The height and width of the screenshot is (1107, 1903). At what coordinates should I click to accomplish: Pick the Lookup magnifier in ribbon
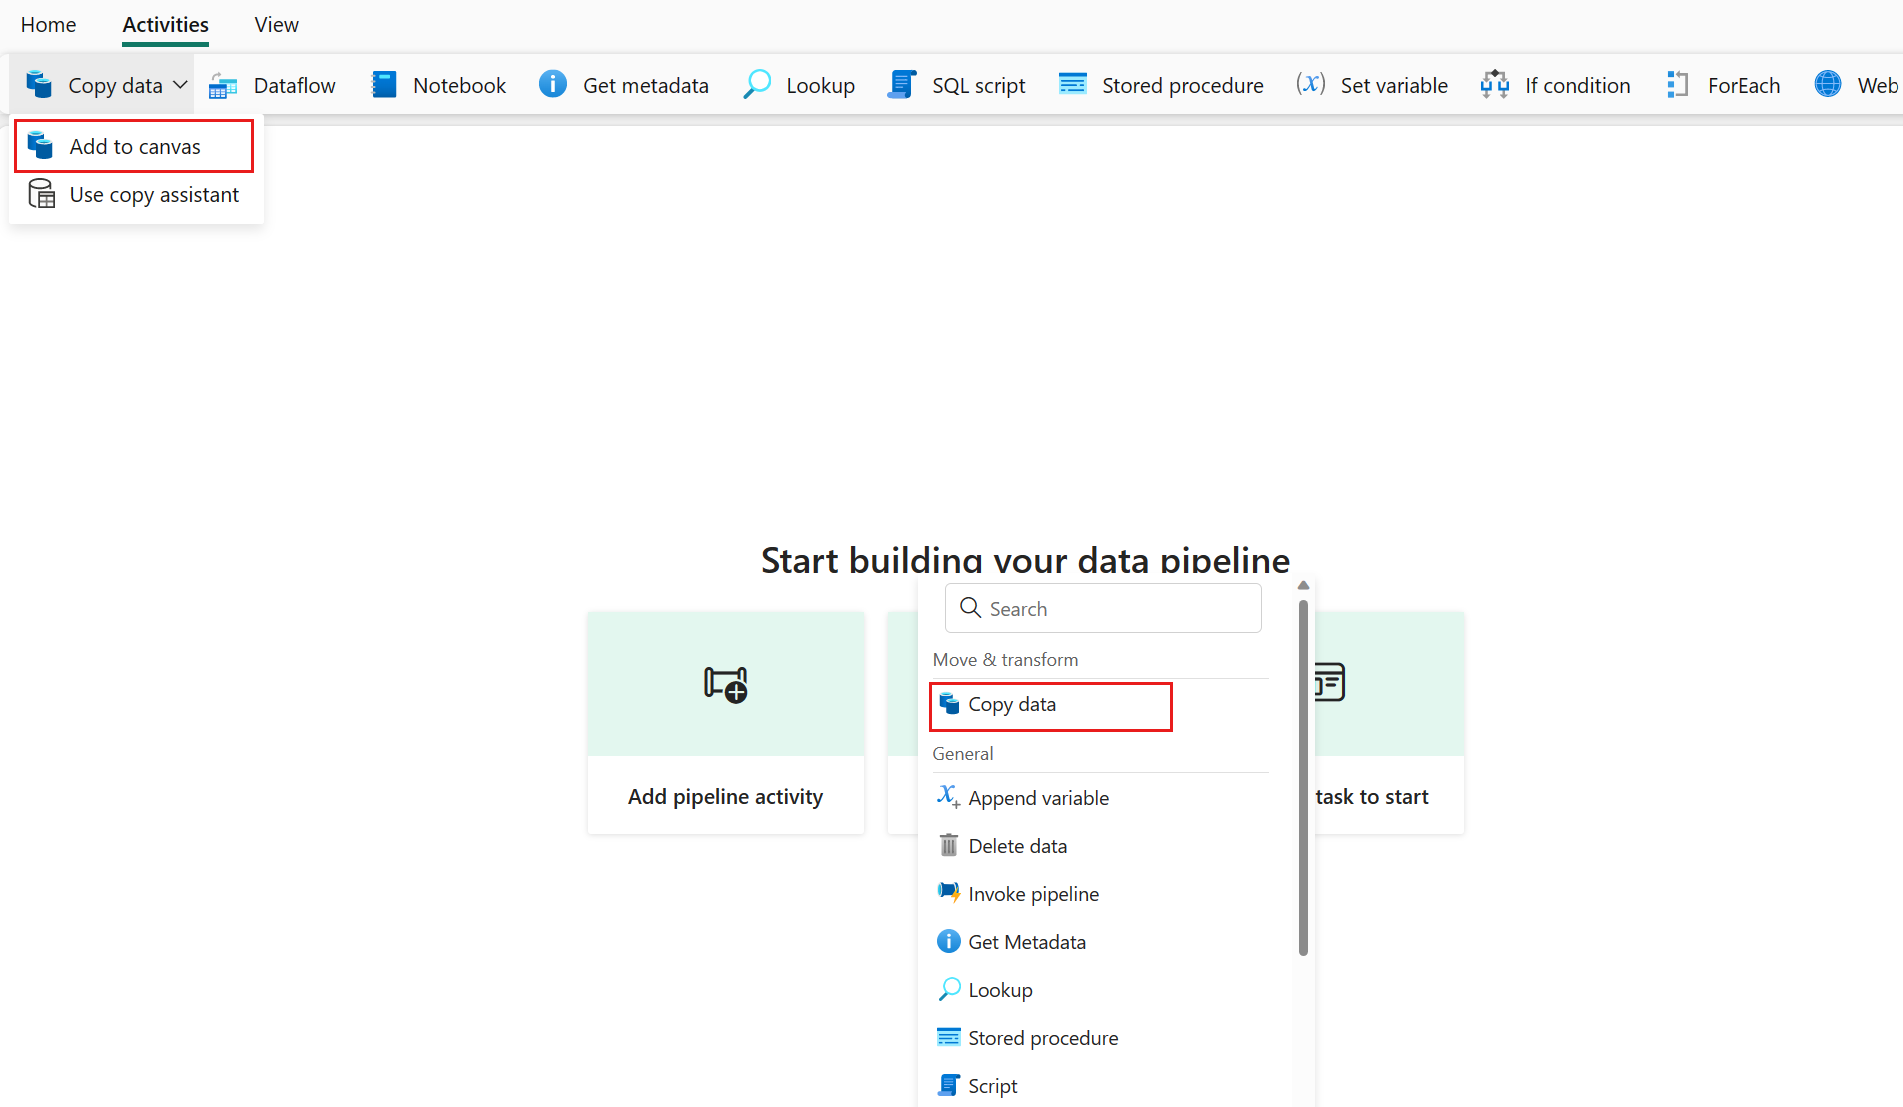pos(757,85)
